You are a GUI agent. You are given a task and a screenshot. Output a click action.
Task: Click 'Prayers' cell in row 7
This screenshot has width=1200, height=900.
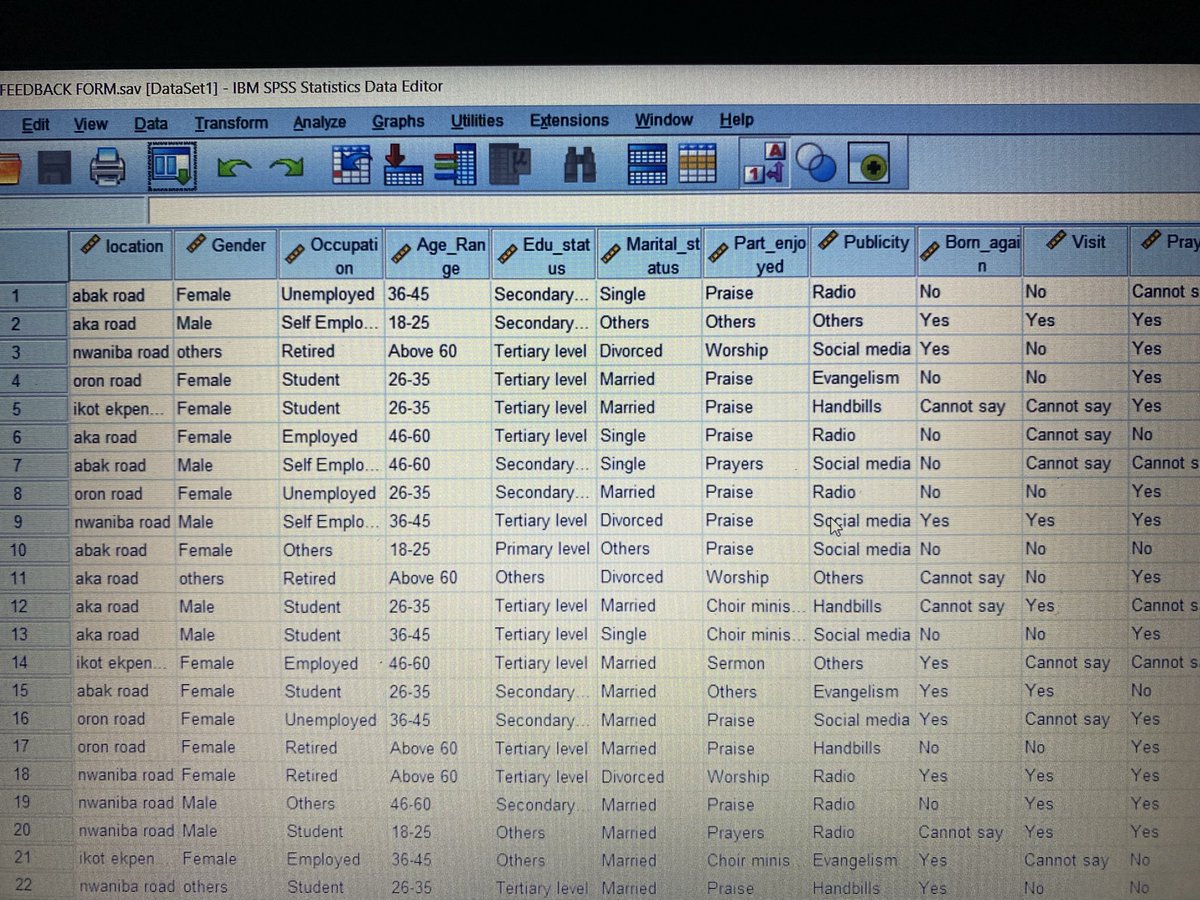click(x=757, y=464)
